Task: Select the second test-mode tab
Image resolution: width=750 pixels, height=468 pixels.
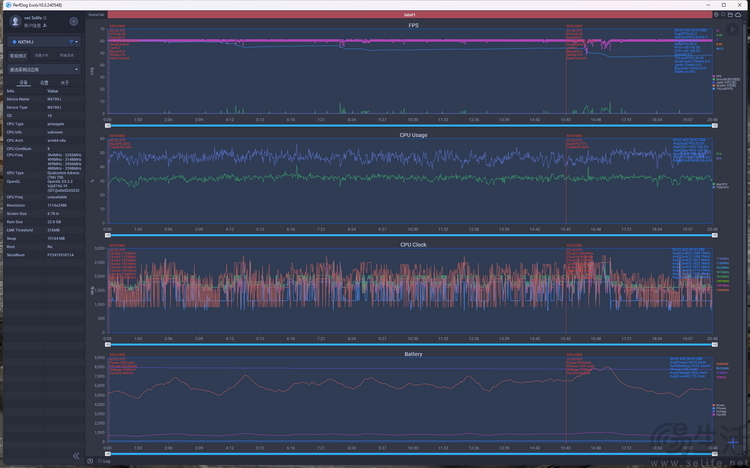Action: click(42, 56)
